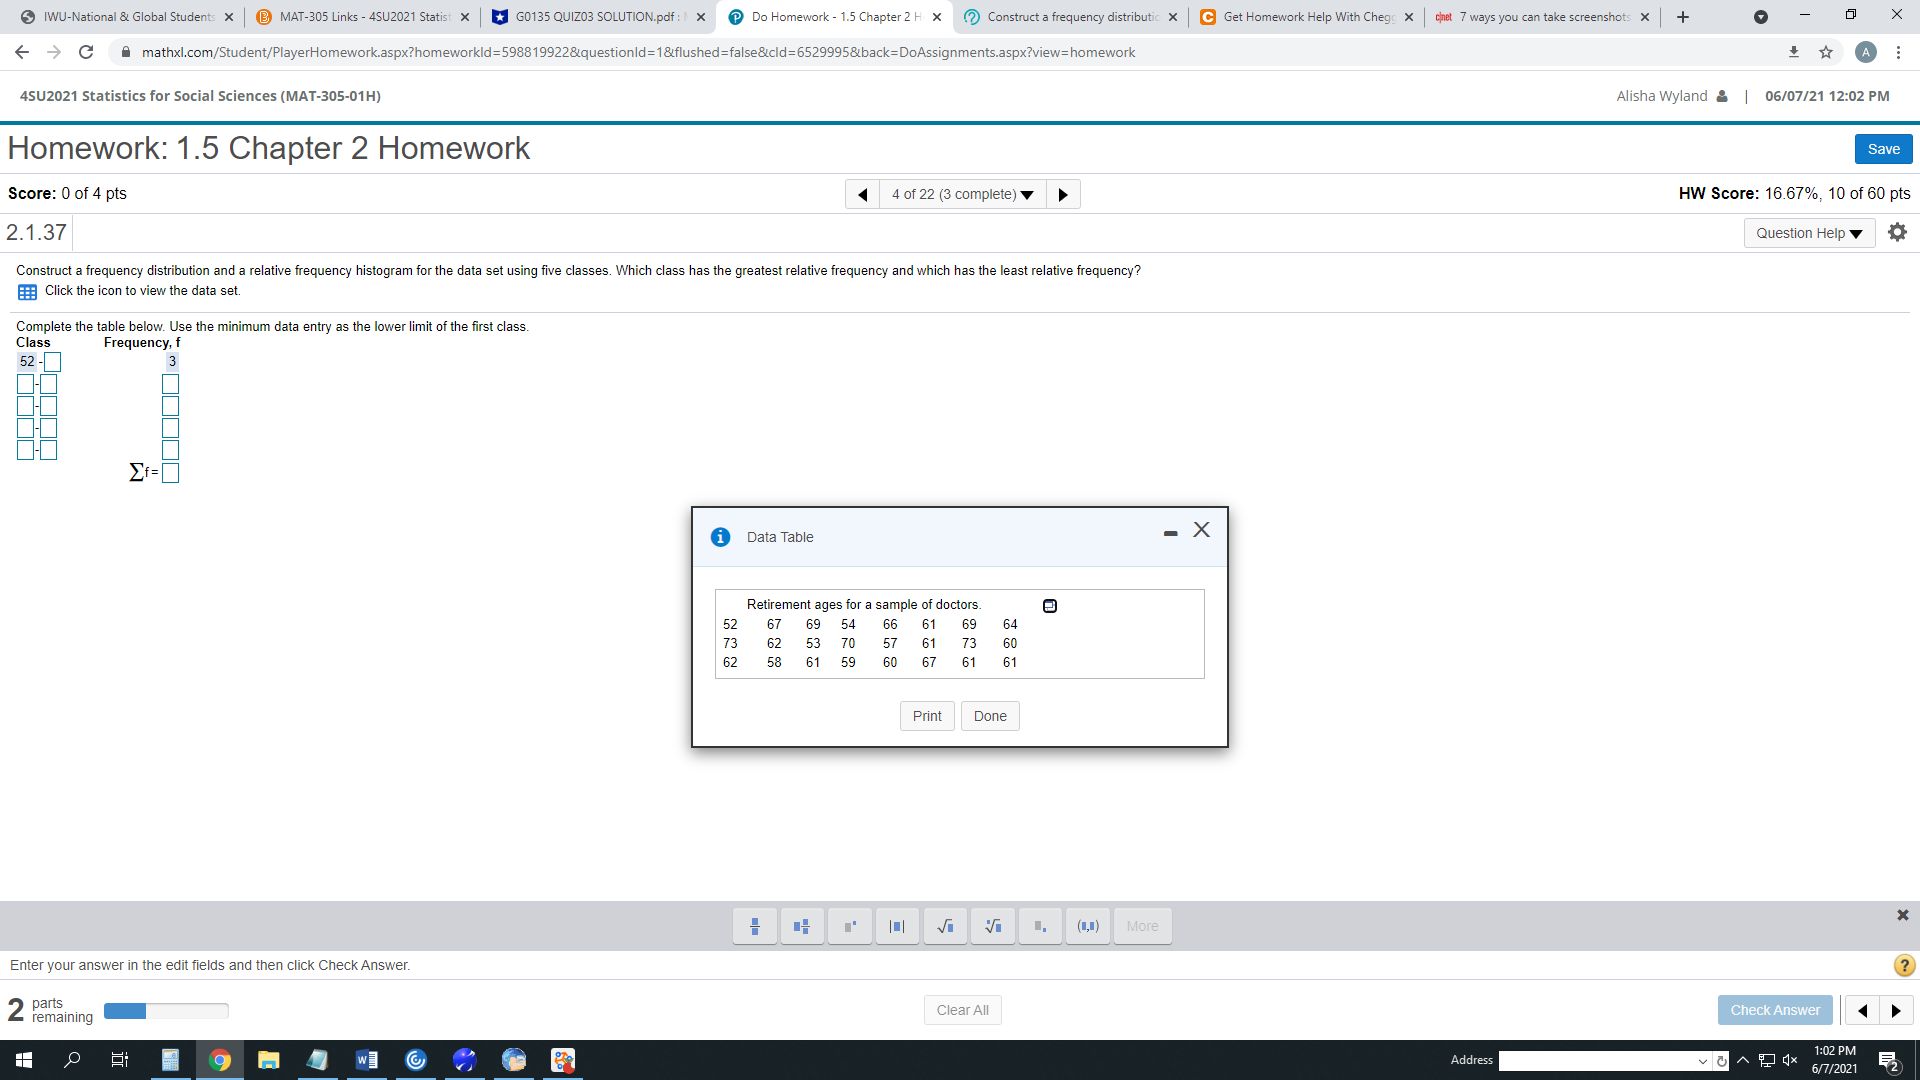
Task: Select the fraction template icon
Action: coord(755,926)
